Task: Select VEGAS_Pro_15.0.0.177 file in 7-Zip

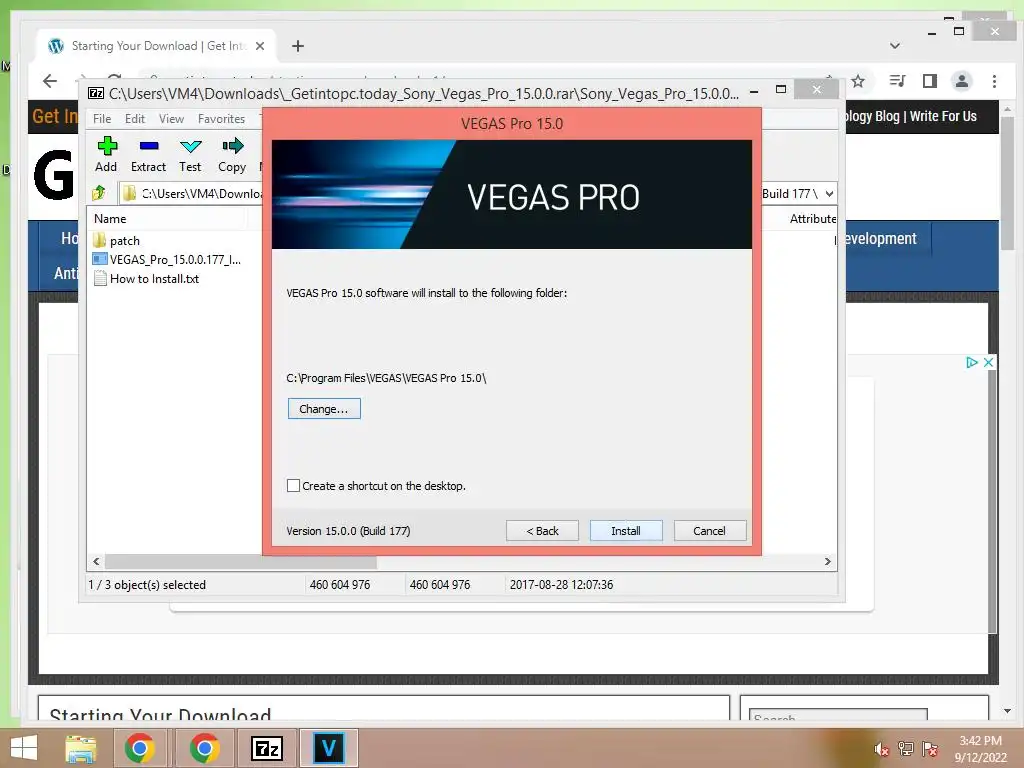Action: point(167,259)
